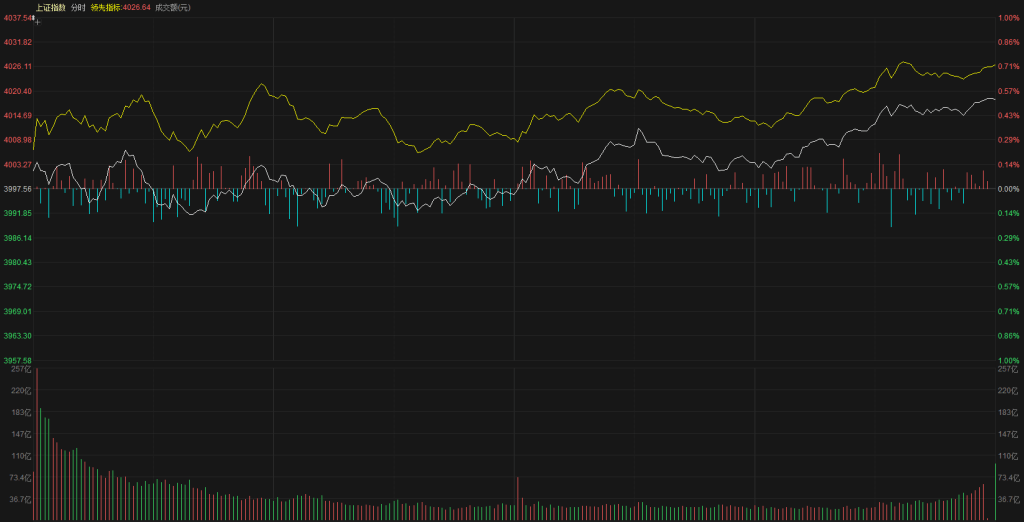The image size is (1024, 522).
Task: Click the 4008.98 price axis label
Action: 17,140
